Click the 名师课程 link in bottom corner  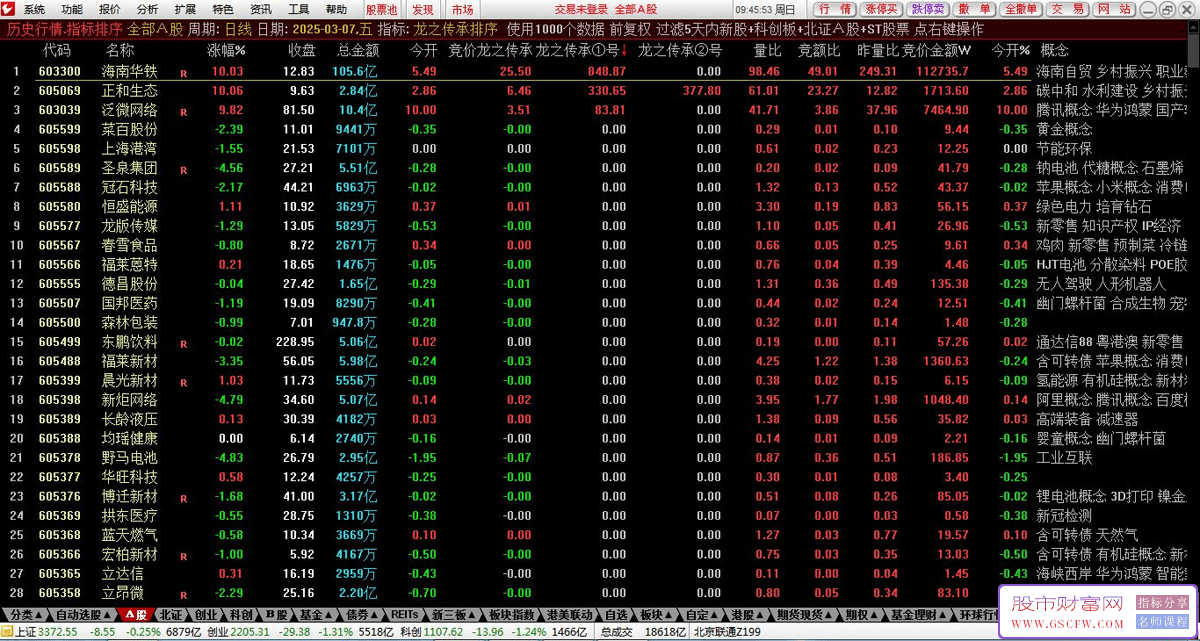(x=1163, y=622)
